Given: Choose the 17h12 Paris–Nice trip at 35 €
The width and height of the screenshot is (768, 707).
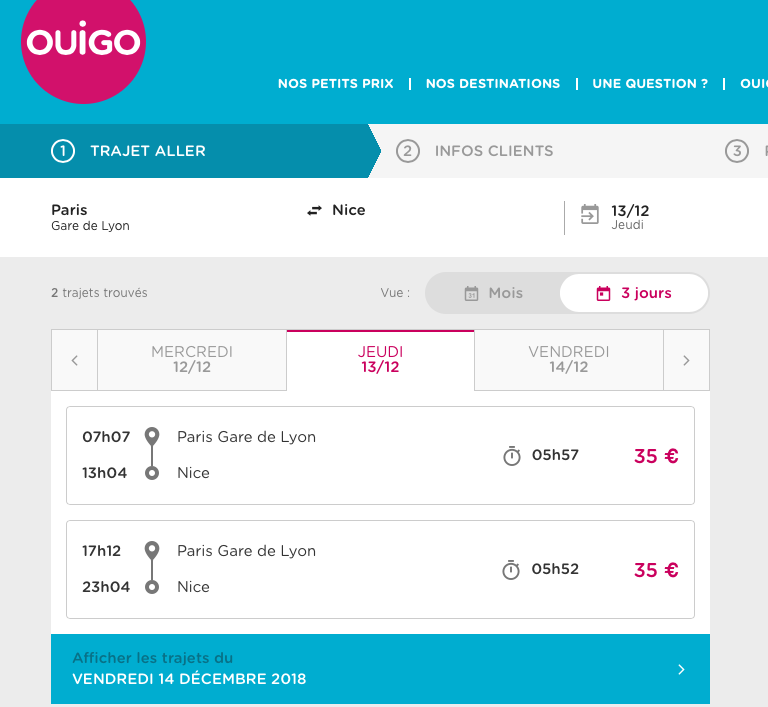Looking at the screenshot, I should (x=380, y=569).
